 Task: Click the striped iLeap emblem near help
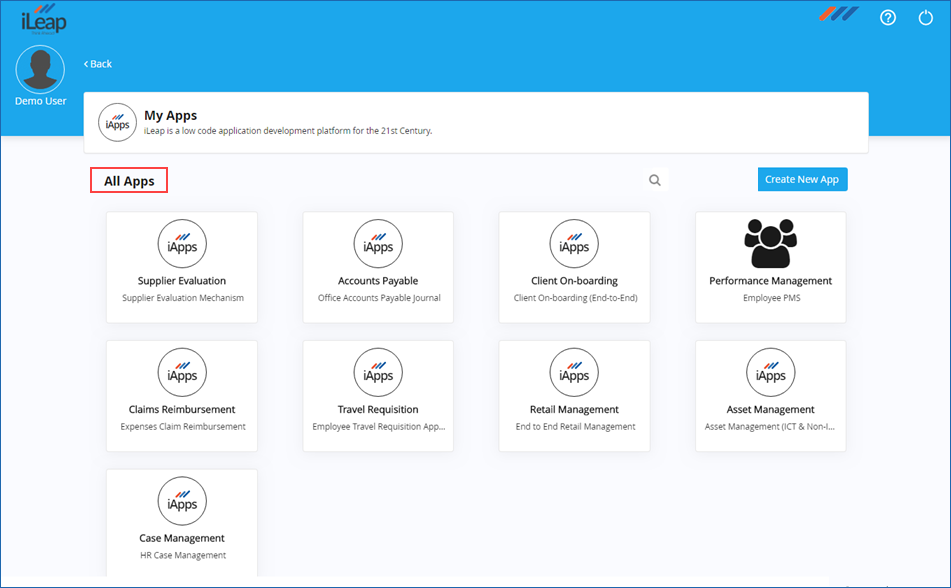click(839, 13)
